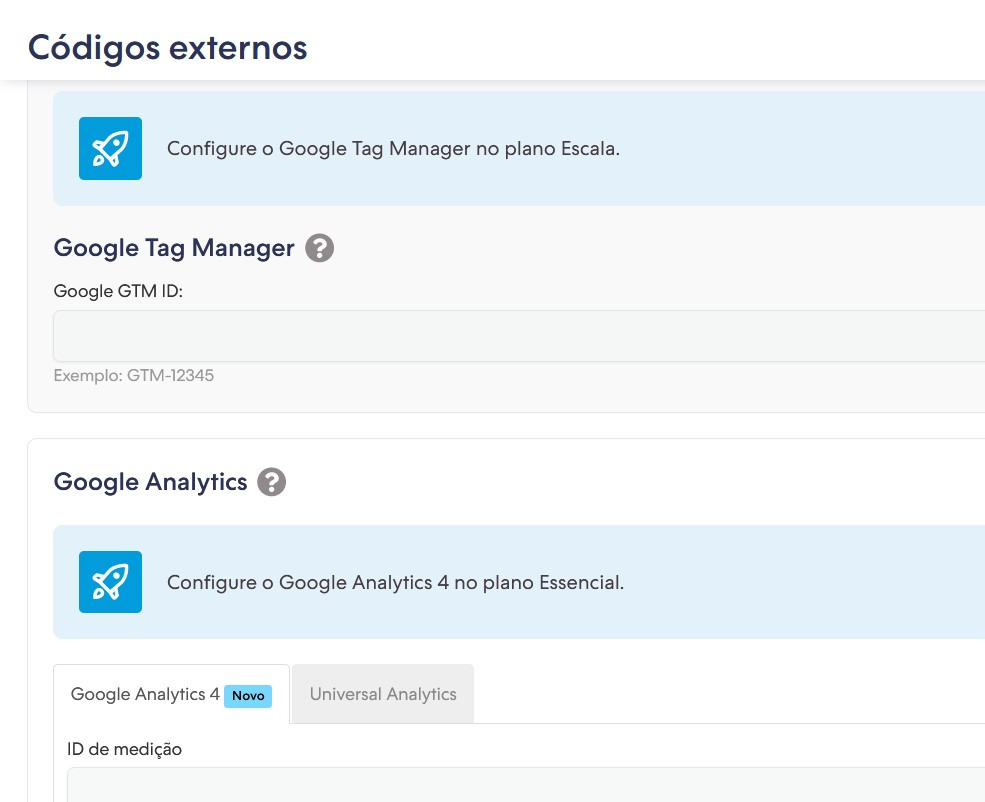Click the Google Tag Manager help icon

(x=320, y=248)
